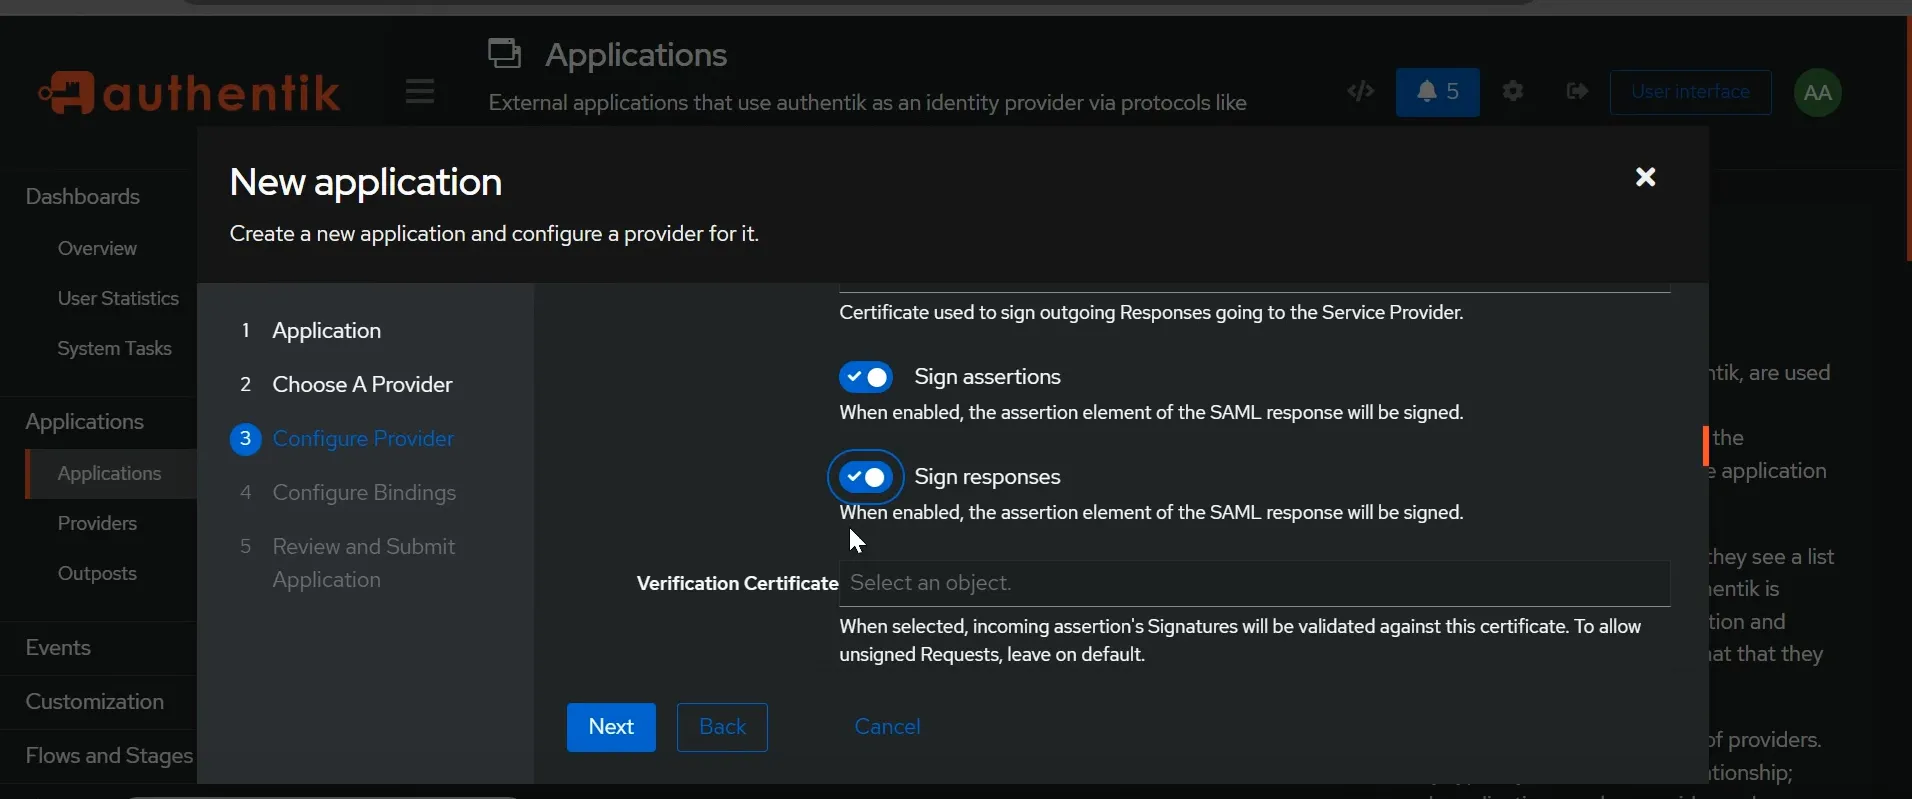Image resolution: width=1912 pixels, height=799 pixels.
Task: Expand the Flows and Stages section
Action: tap(108, 756)
